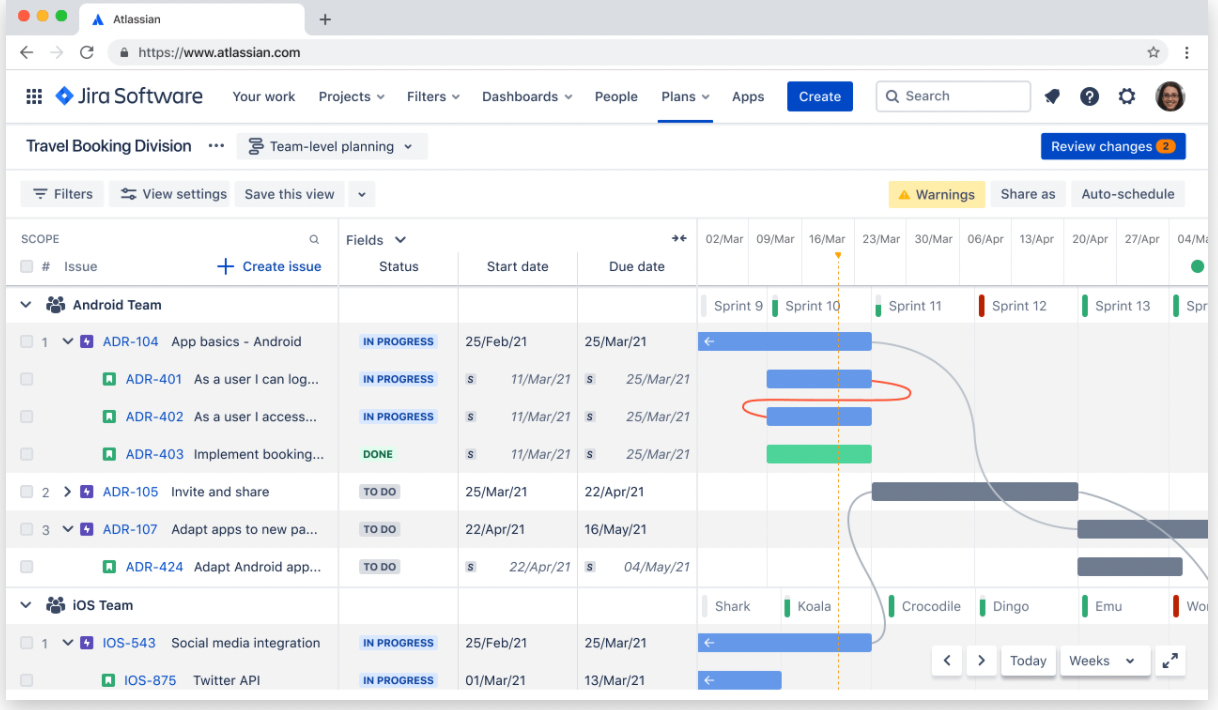Check the box for IOS-543 row
This screenshot has height=710, width=1218.
[x=27, y=643]
